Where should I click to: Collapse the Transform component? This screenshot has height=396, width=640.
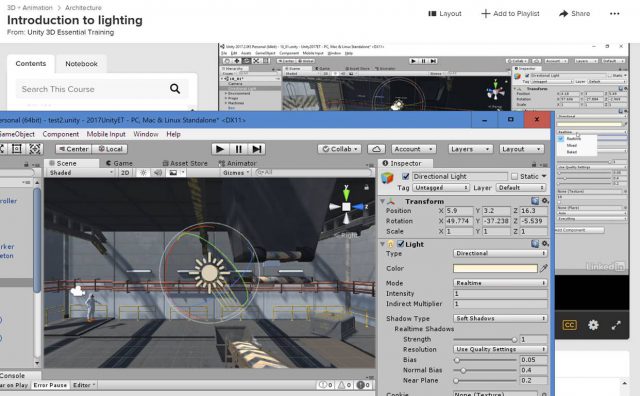382,201
